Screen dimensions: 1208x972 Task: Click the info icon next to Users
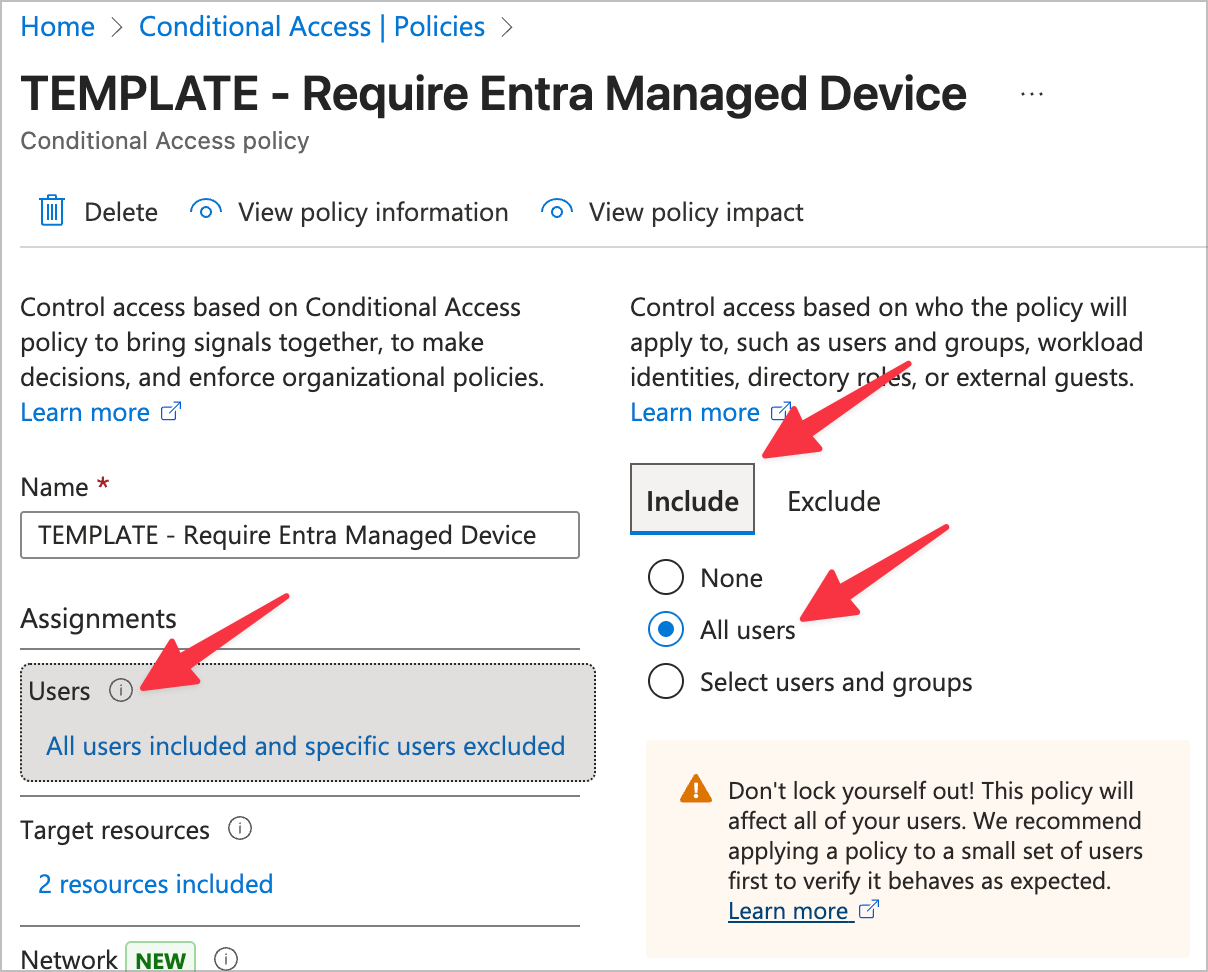(121, 691)
